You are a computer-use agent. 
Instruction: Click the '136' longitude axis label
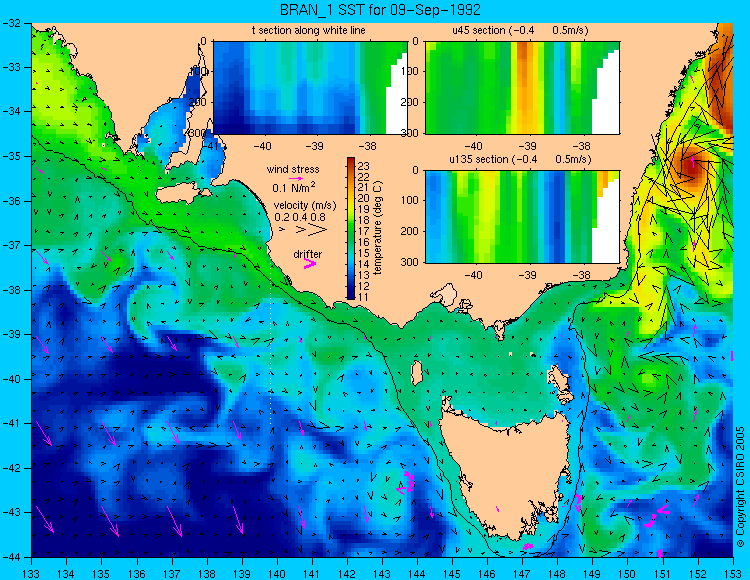[x=136, y=573]
